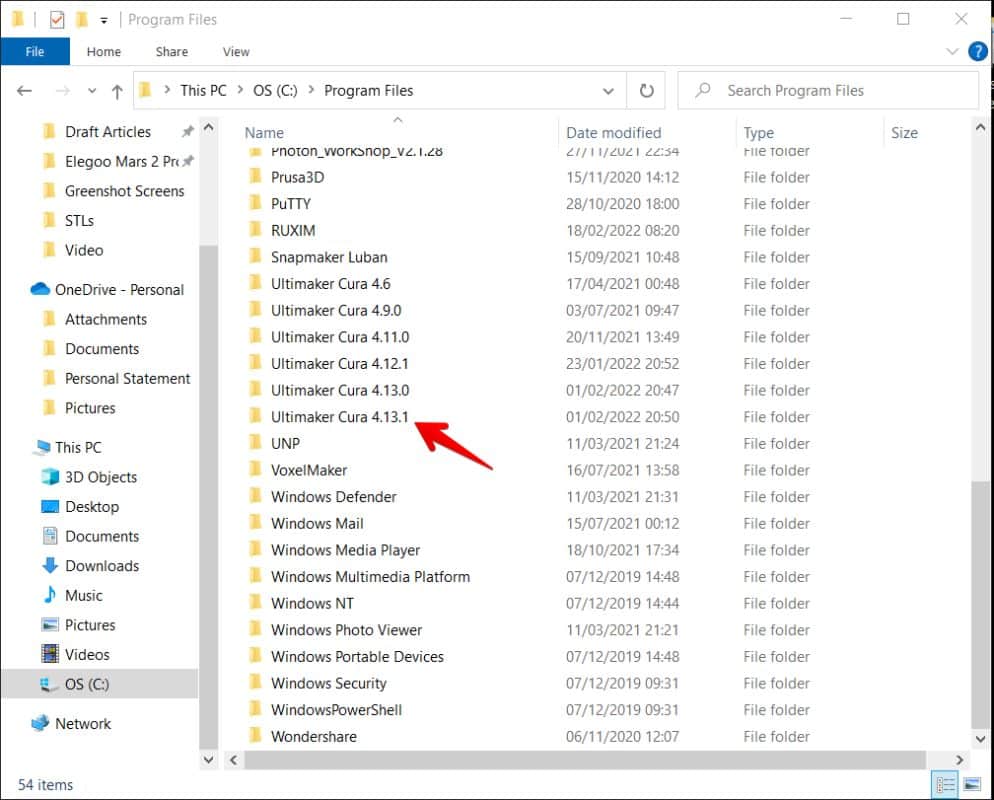This screenshot has height=800, width=994.
Task: Open 3D Objects in navigation pane
Action: tap(101, 477)
